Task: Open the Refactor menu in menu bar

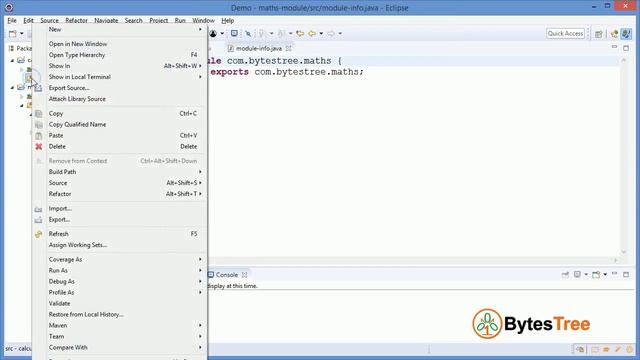Action: click(x=76, y=20)
